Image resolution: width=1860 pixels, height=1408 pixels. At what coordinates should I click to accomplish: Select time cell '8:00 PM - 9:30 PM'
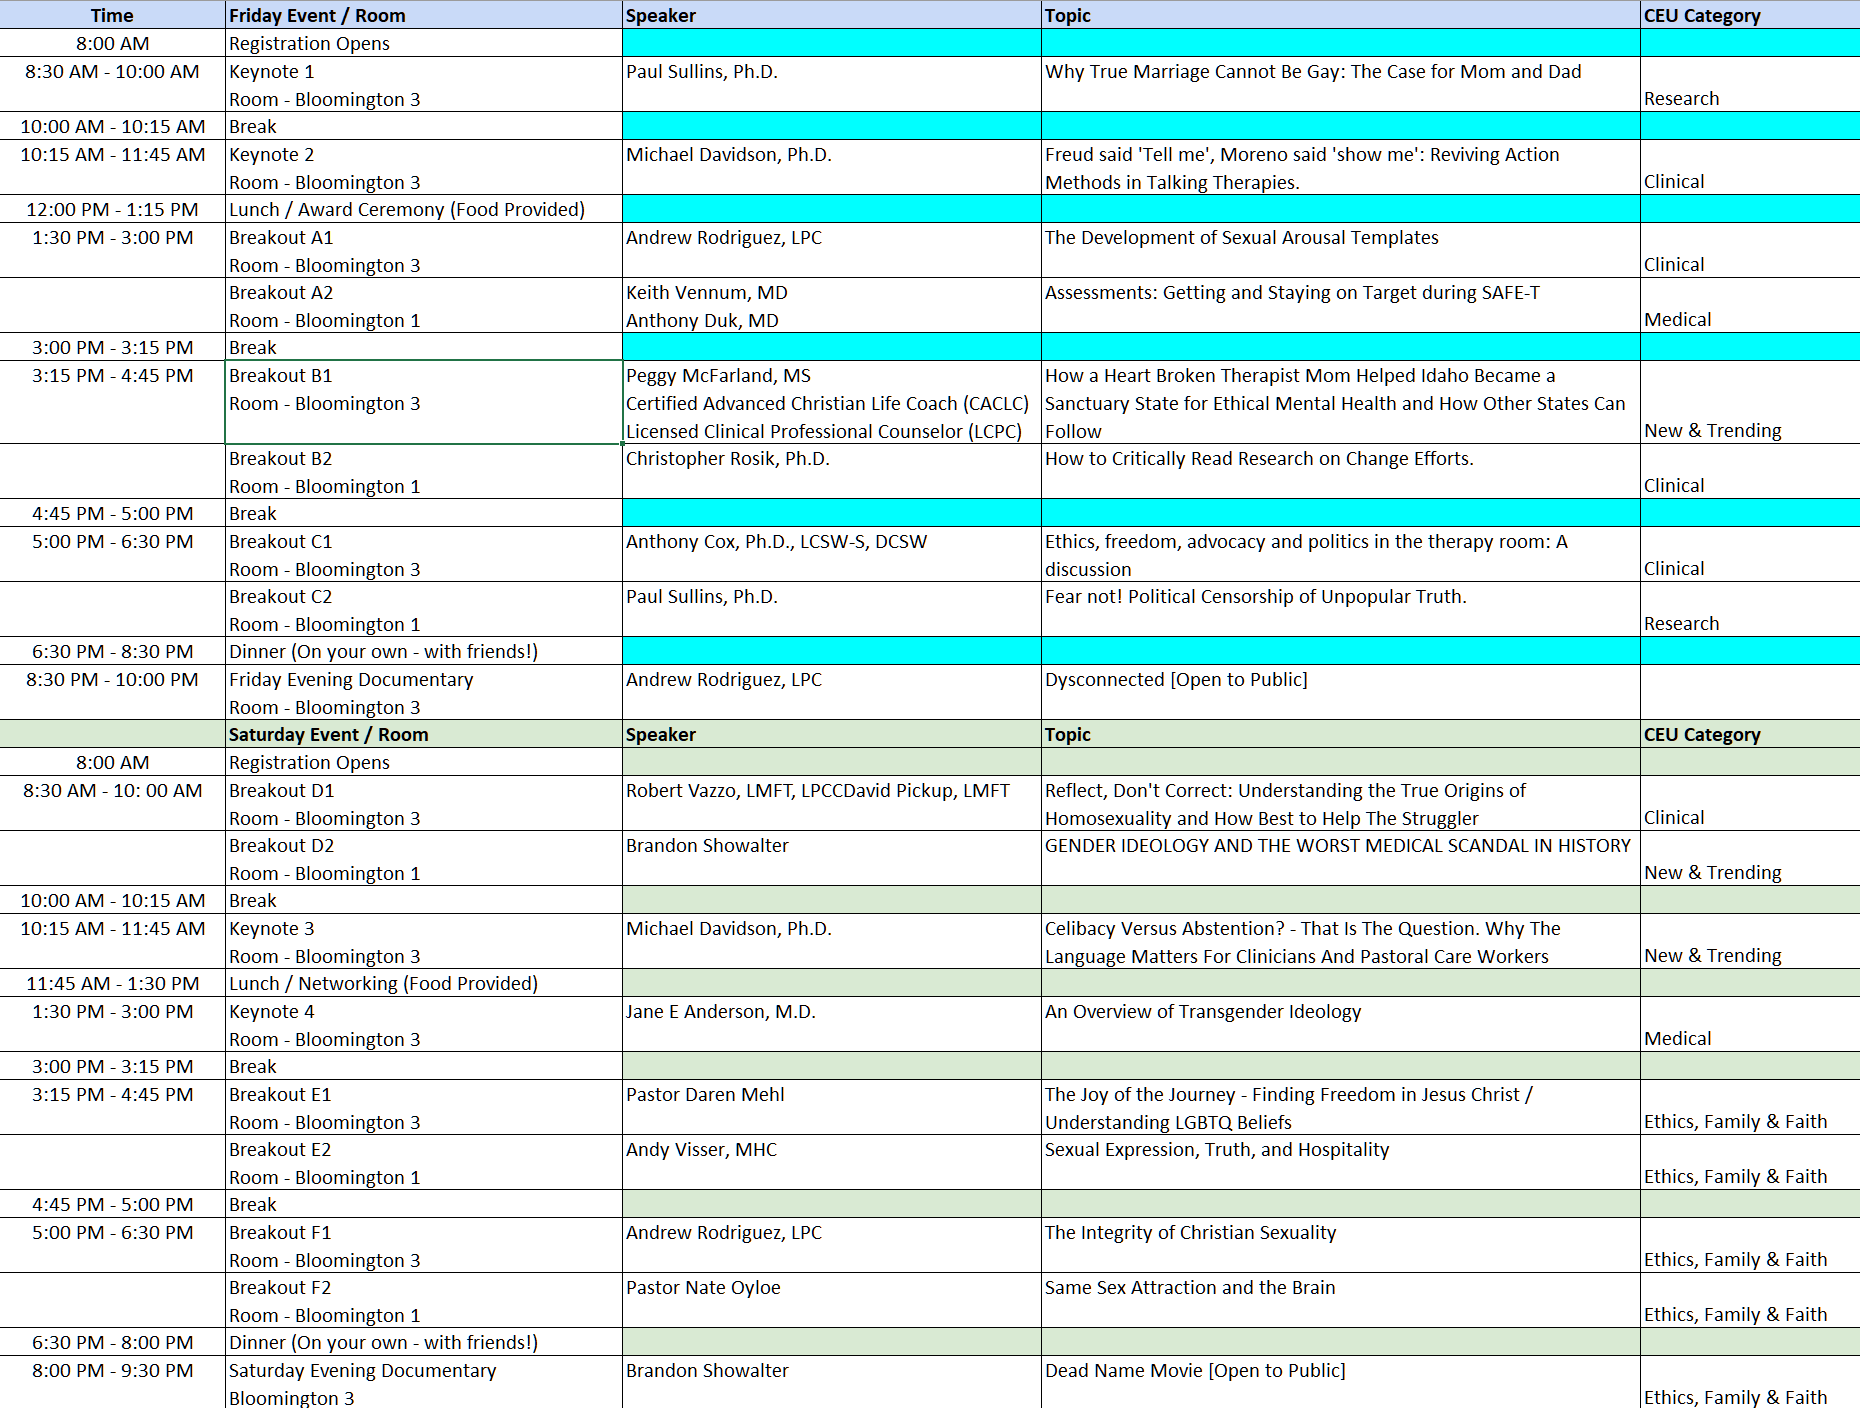pyautogui.click(x=112, y=1383)
